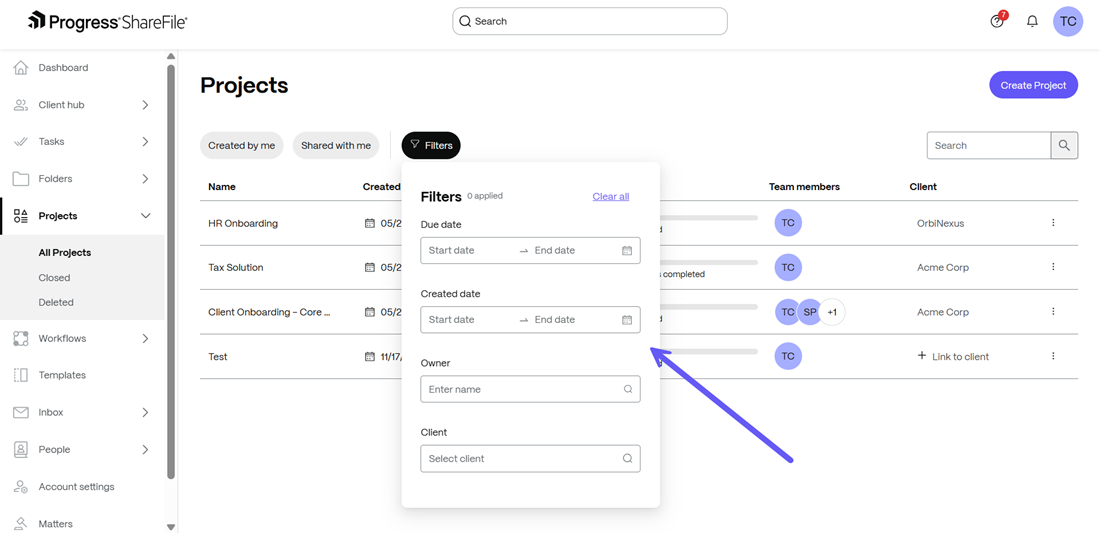Click the +1 additional members badge

pos(832,312)
